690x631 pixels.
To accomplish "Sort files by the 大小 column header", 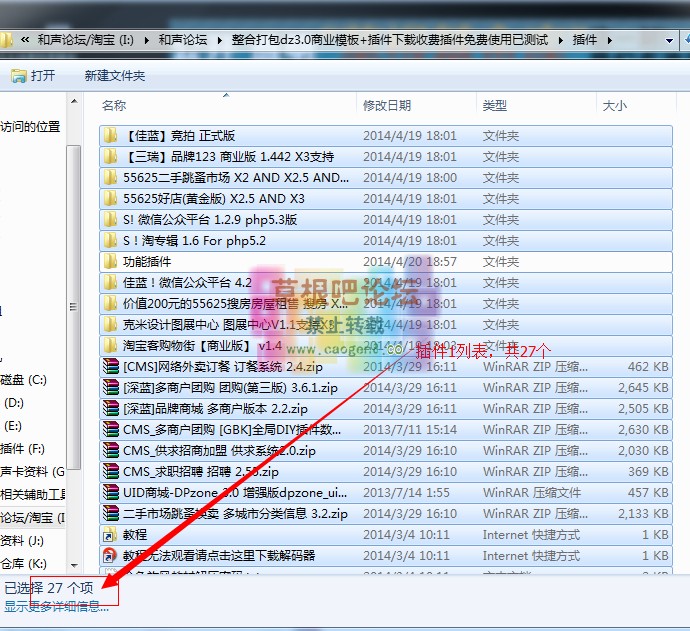I will tap(614, 105).
